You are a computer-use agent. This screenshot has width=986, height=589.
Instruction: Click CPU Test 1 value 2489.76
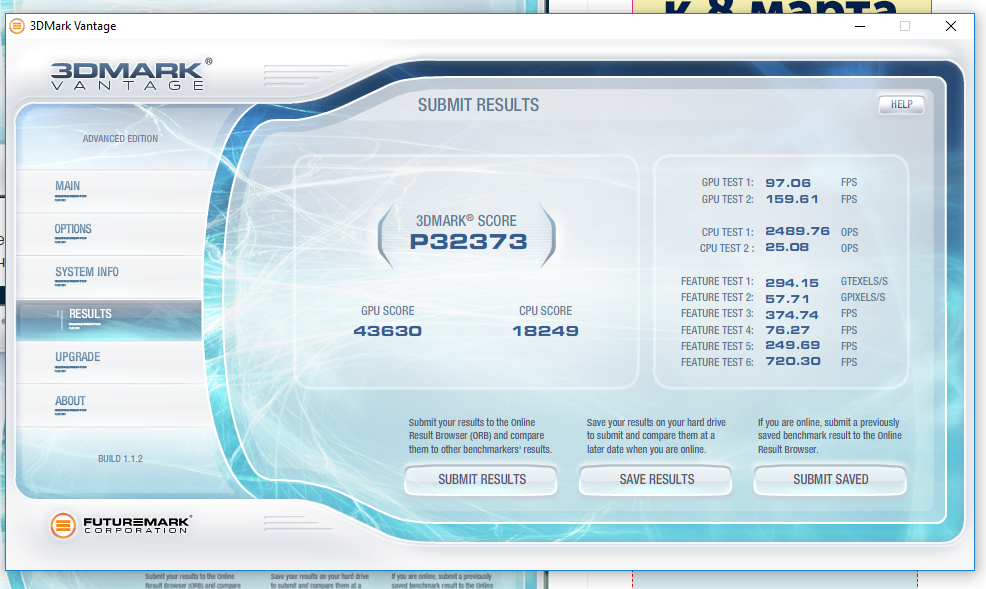(x=797, y=231)
